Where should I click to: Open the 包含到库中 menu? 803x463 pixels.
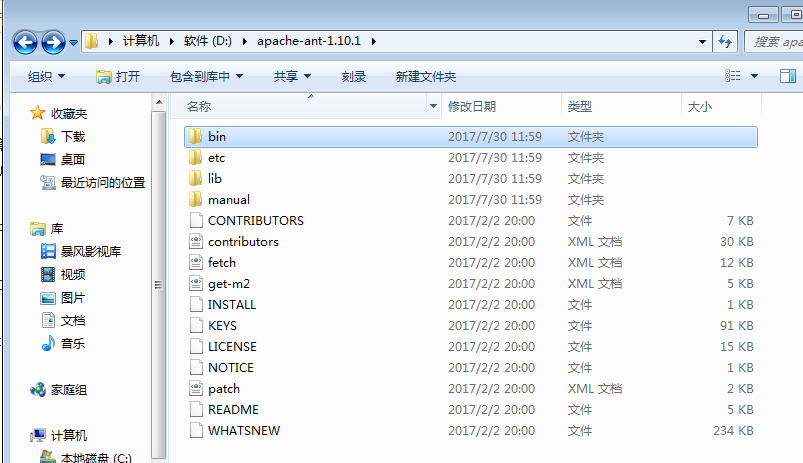click(x=206, y=77)
